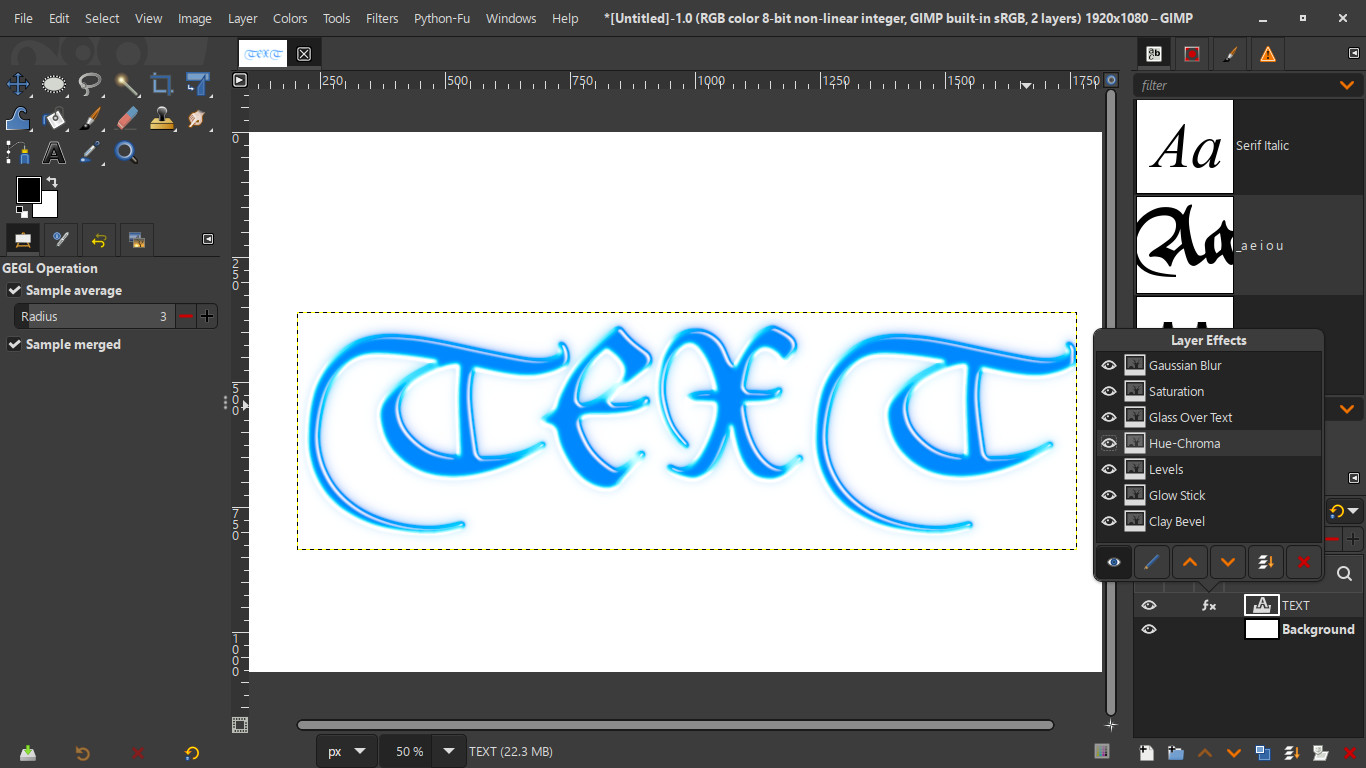Select the Serif Italic font thumbnail
Image resolution: width=1366 pixels, height=768 pixels.
click(x=1185, y=146)
